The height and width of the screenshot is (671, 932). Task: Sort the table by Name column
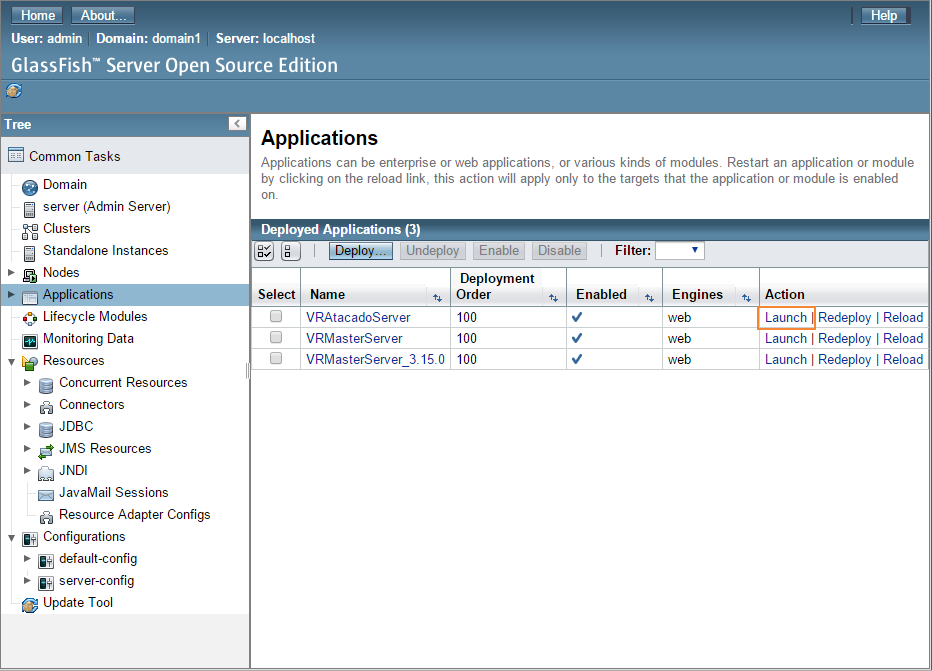point(437,298)
